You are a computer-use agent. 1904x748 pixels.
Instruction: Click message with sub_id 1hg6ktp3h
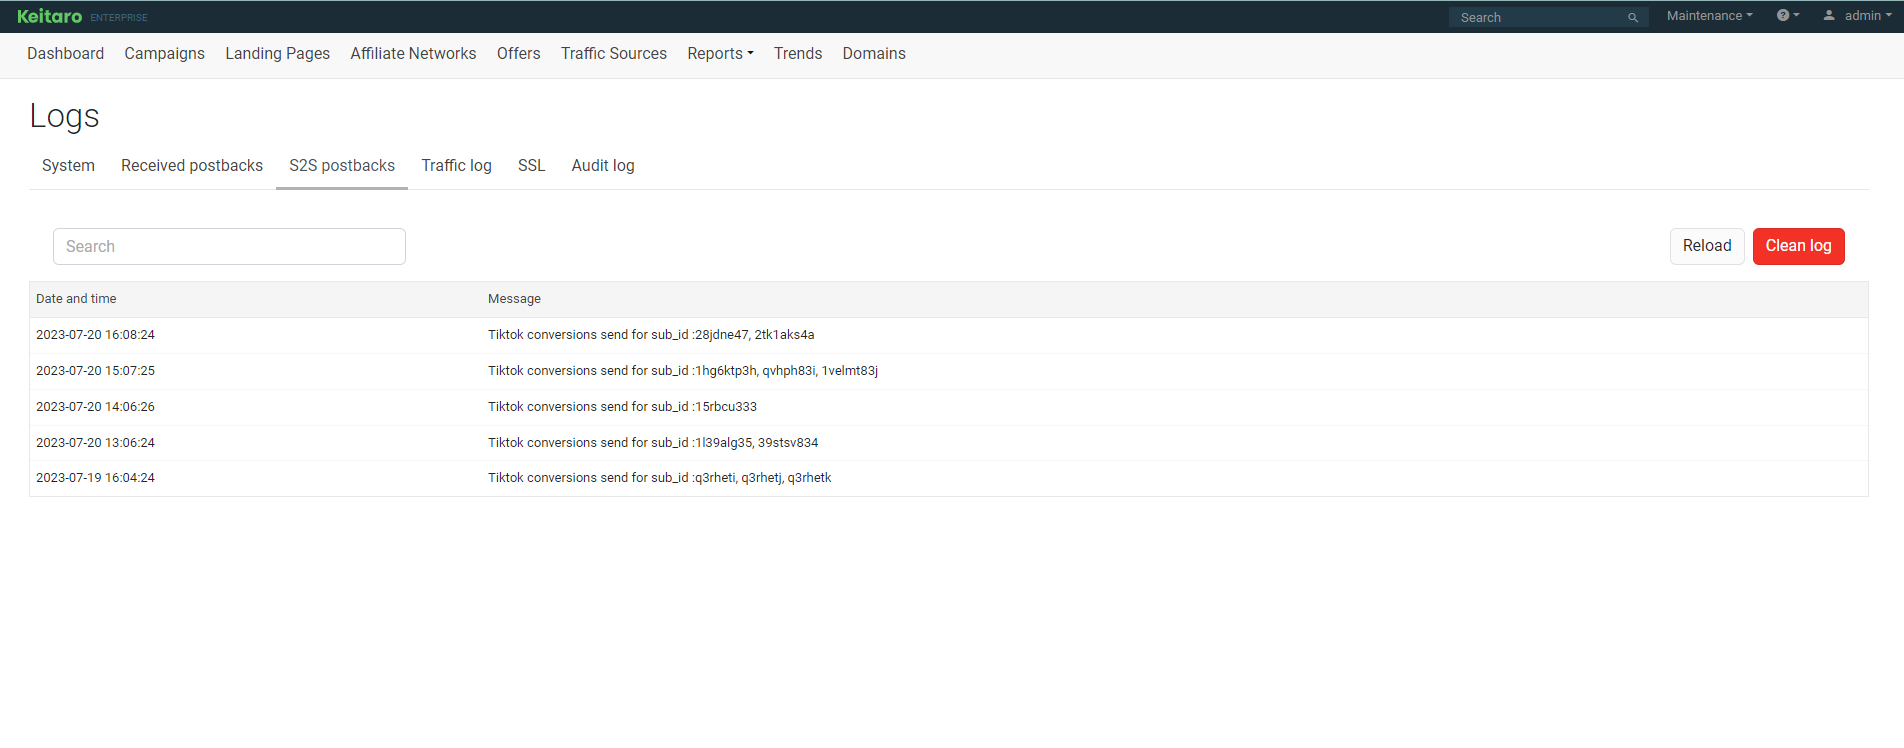click(x=683, y=371)
